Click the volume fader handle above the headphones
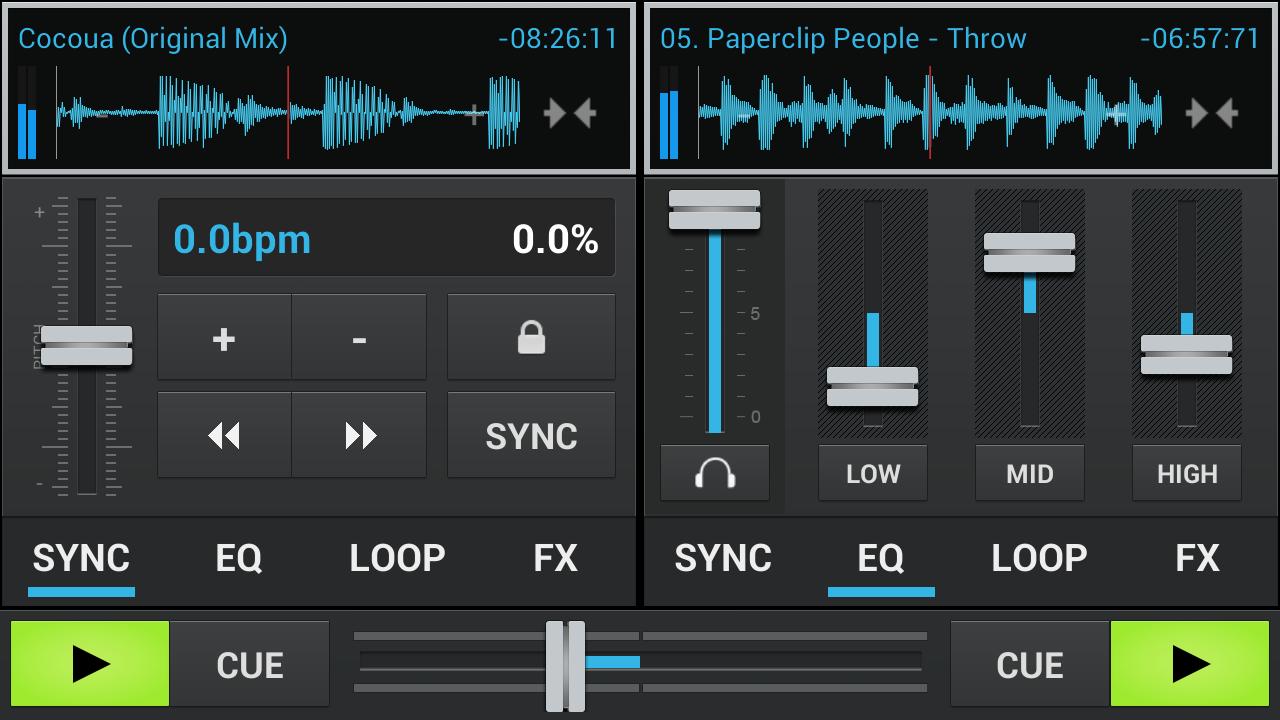The height and width of the screenshot is (720, 1280). [x=715, y=210]
